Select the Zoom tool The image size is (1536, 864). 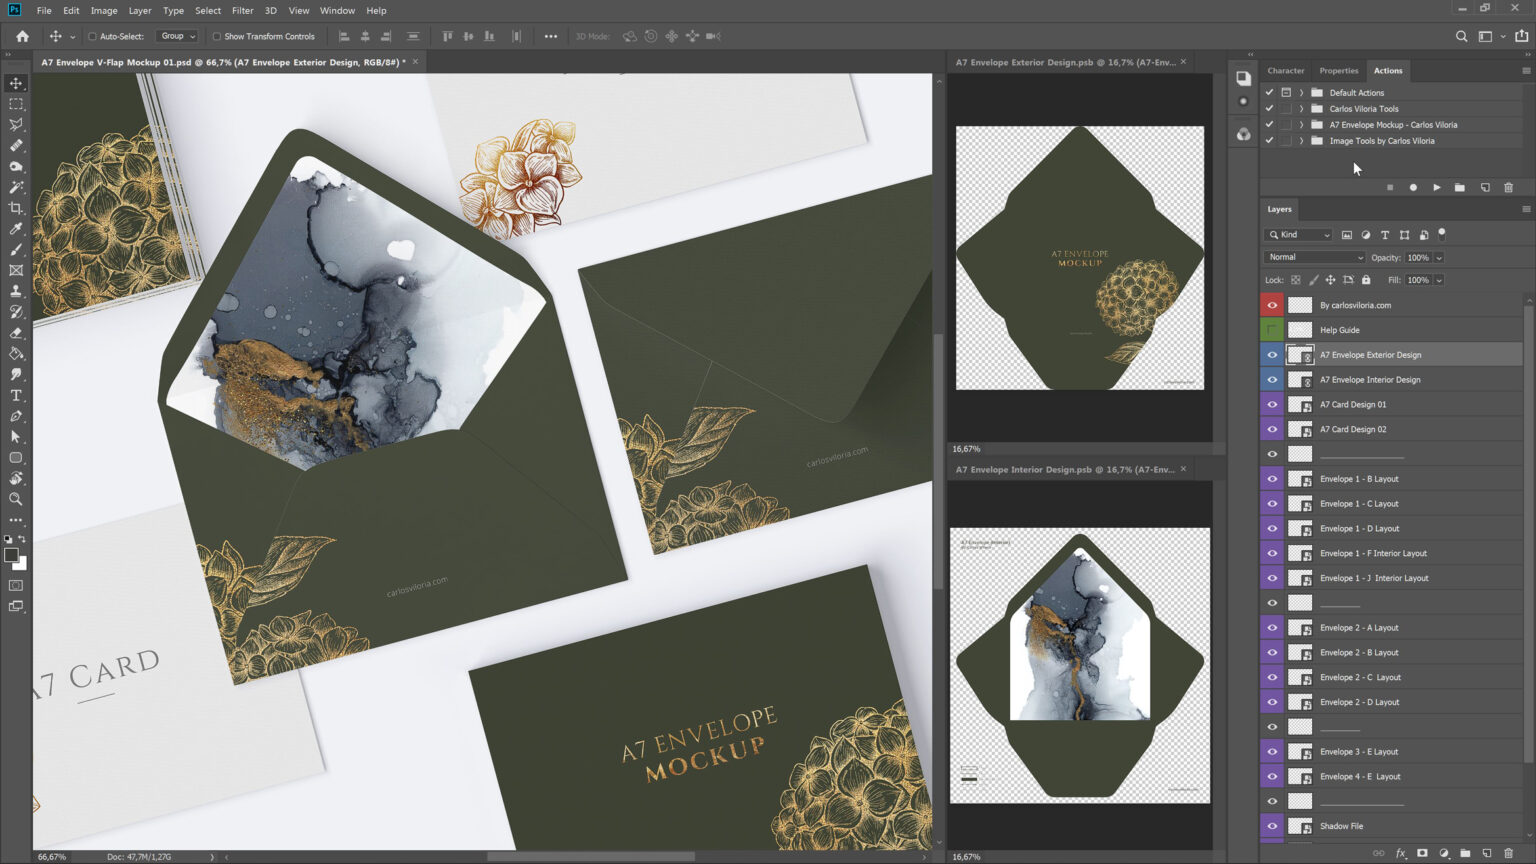(15, 500)
